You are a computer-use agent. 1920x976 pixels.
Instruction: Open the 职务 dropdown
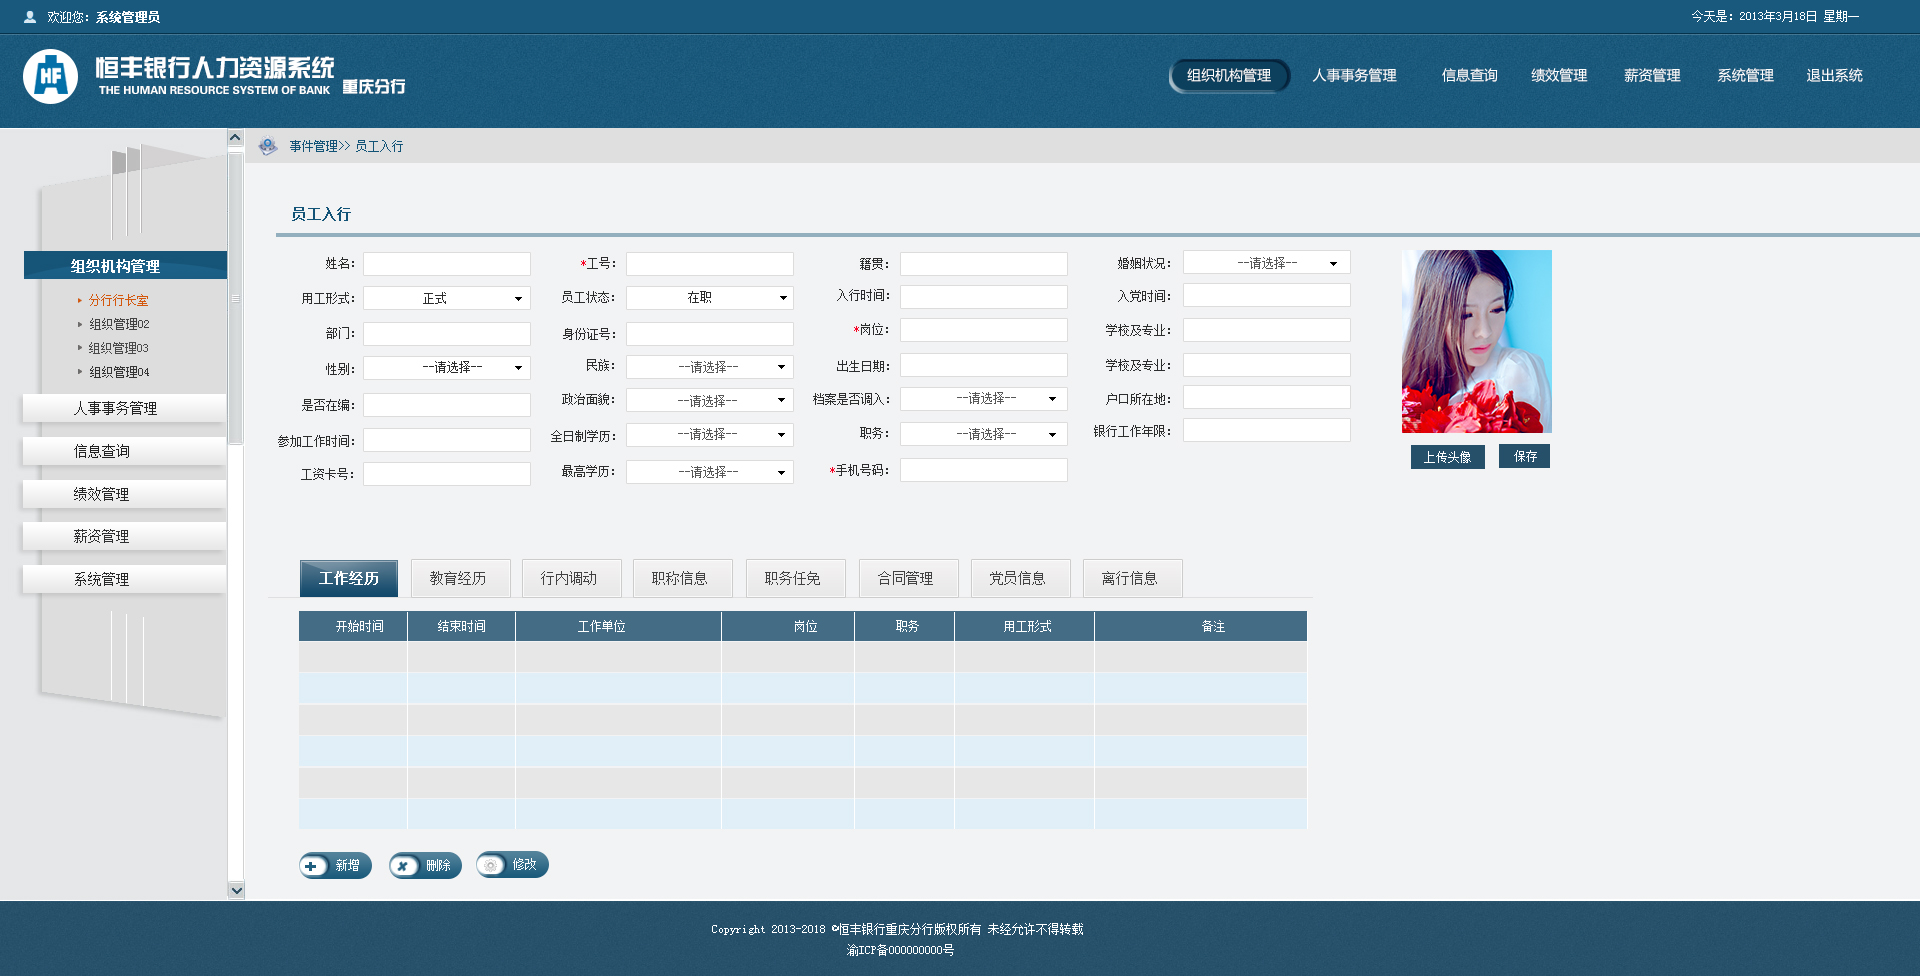tap(984, 434)
